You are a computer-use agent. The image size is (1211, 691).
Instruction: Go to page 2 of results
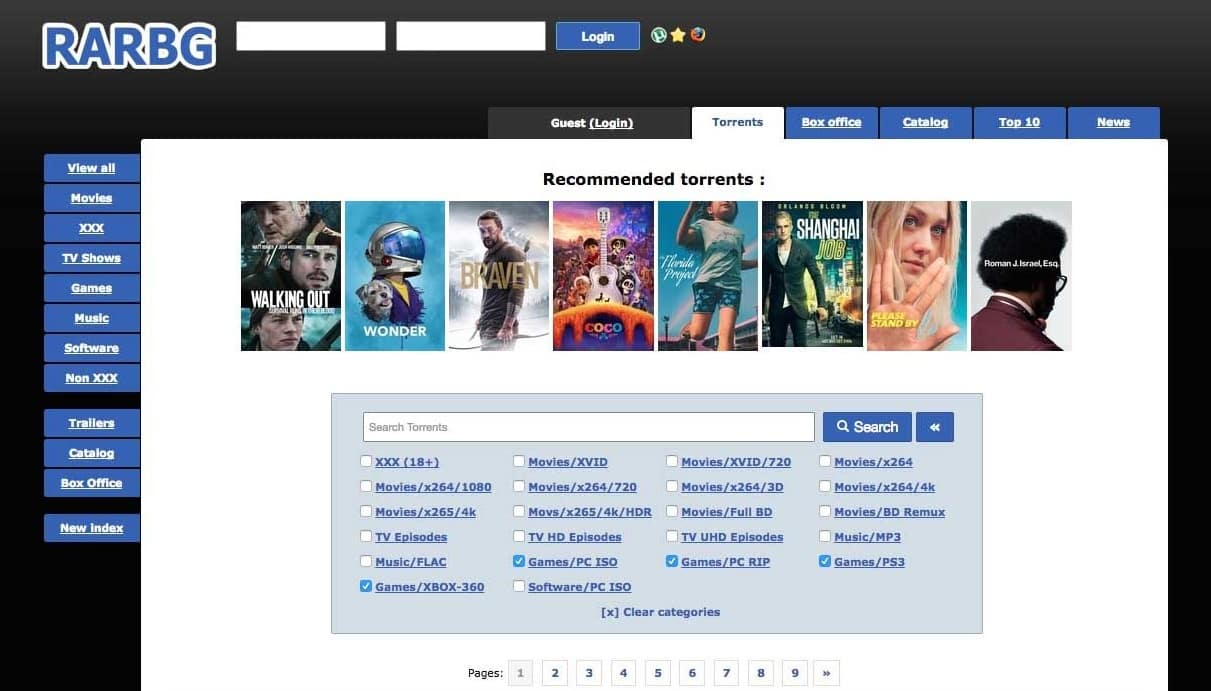[554, 673]
